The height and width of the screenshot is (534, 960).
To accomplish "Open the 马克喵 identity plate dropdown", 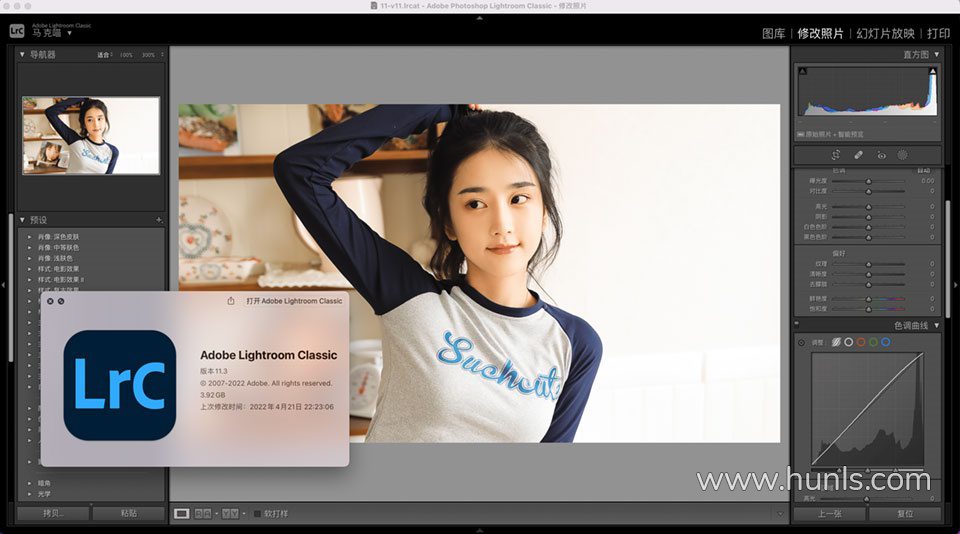I will (69, 33).
